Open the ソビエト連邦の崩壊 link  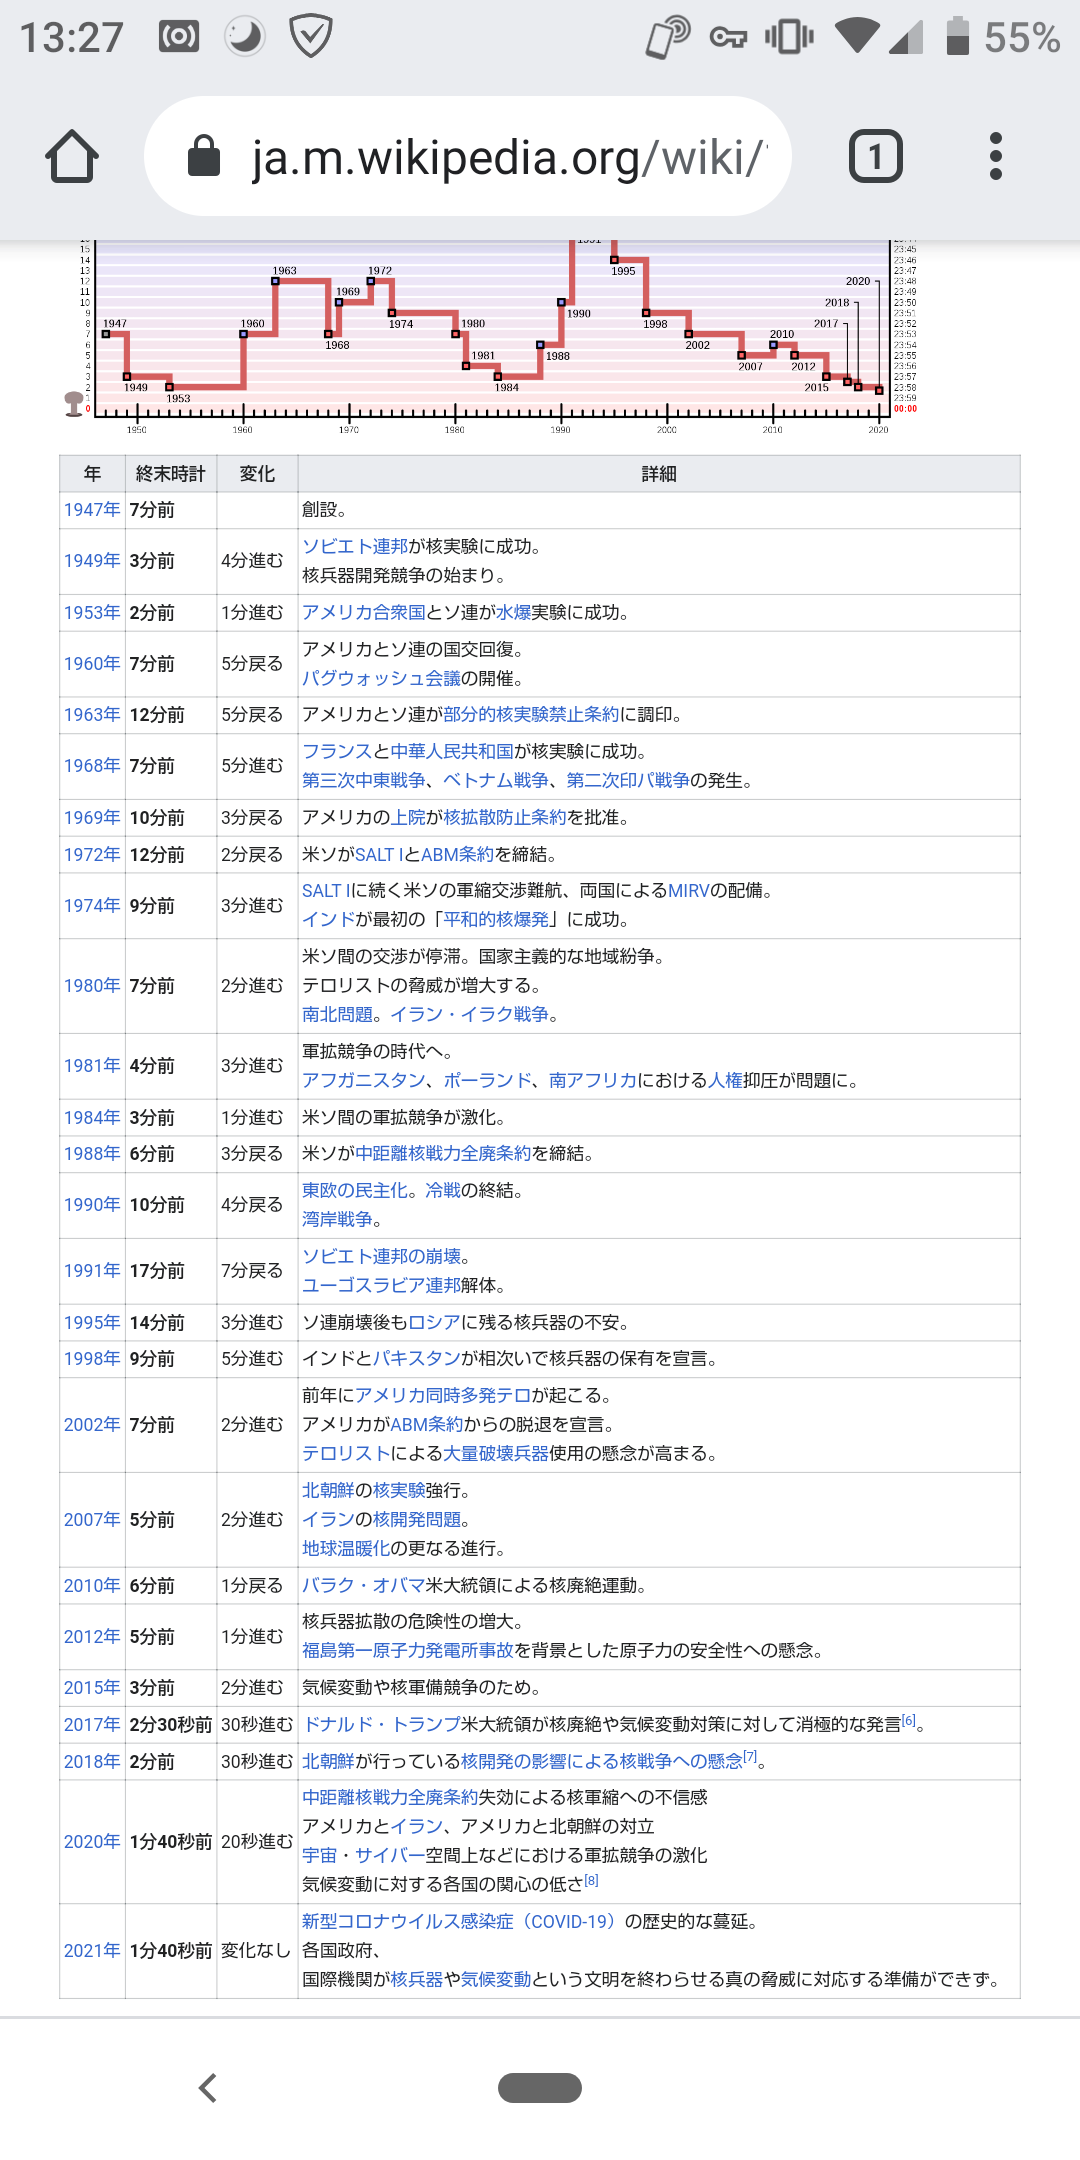tap(381, 1256)
